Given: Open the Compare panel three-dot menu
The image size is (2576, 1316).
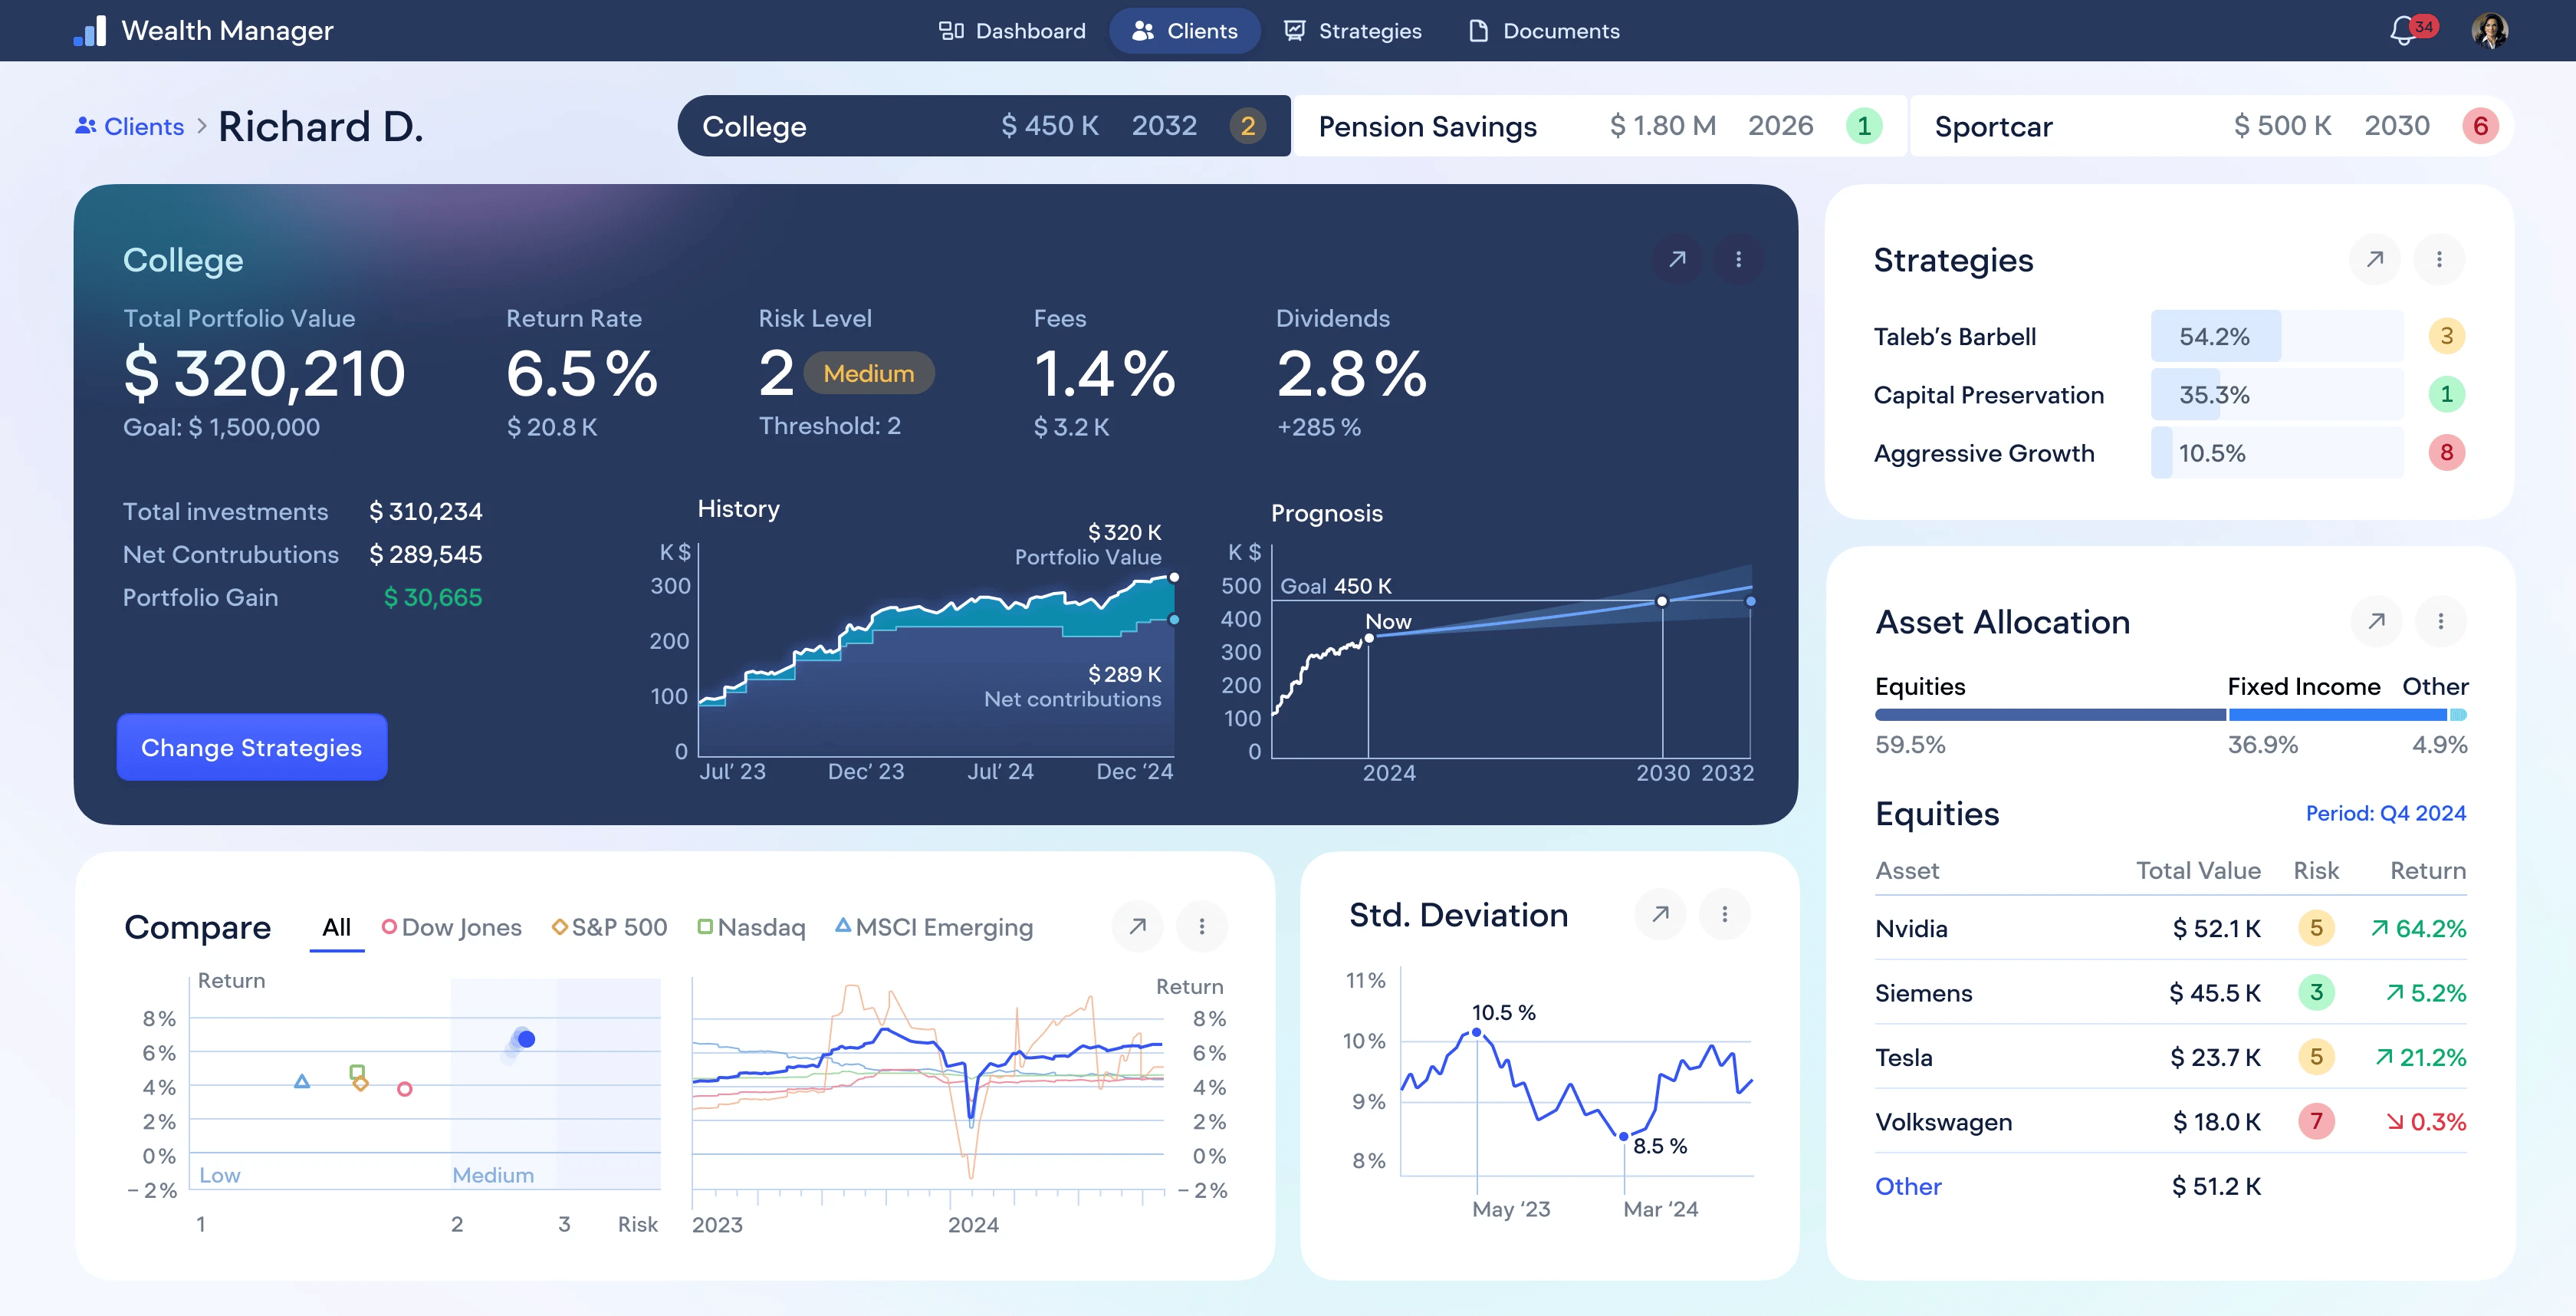Looking at the screenshot, I should [1201, 926].
